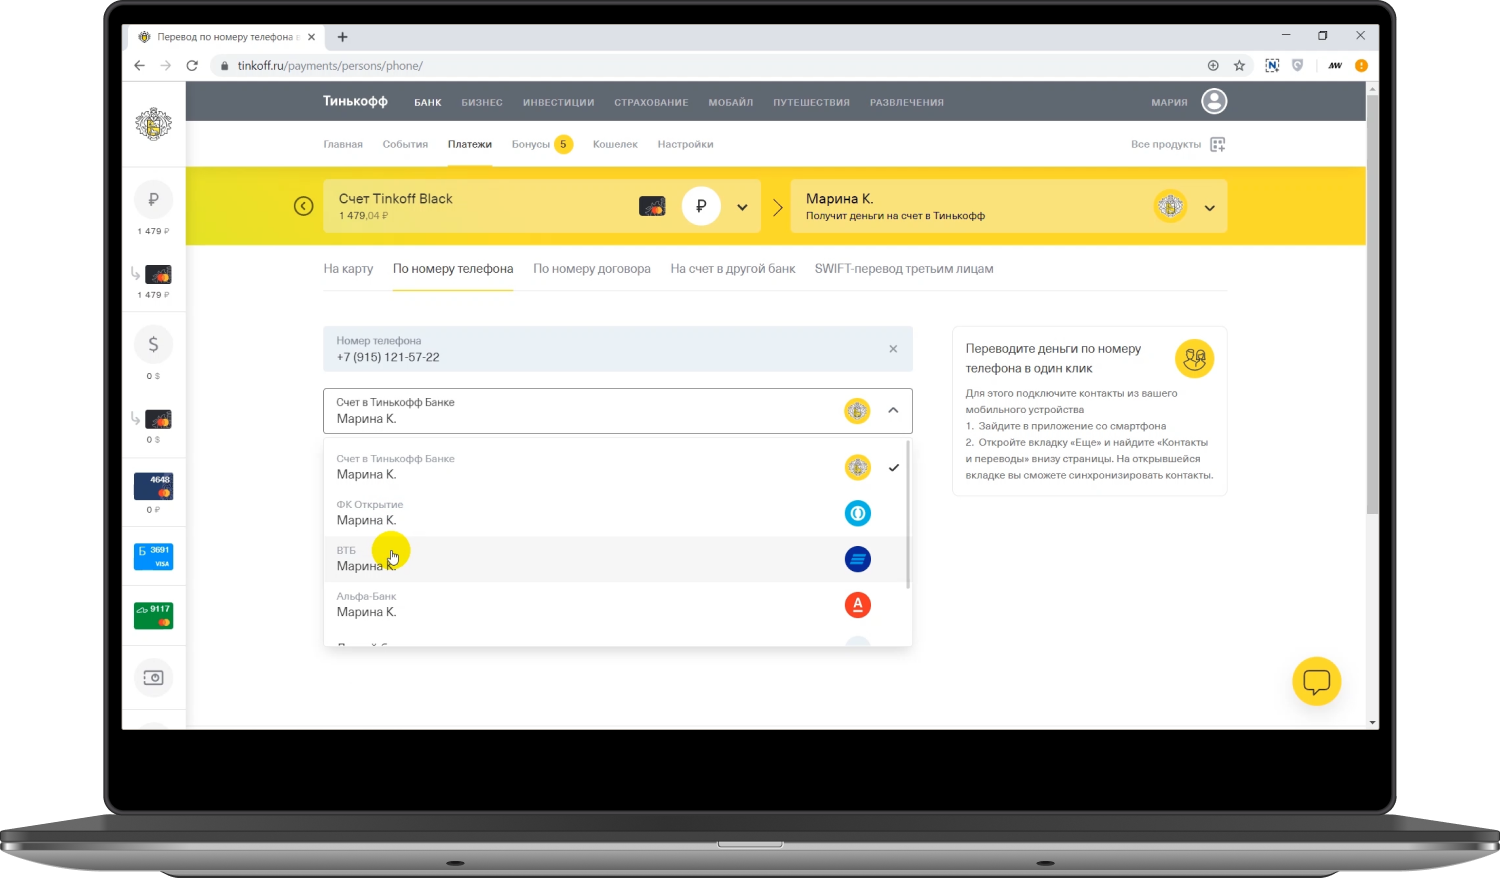Screen dimensions: 1500x879
Task: Click the user profile avatar icon
Action: click(1214, 101)
